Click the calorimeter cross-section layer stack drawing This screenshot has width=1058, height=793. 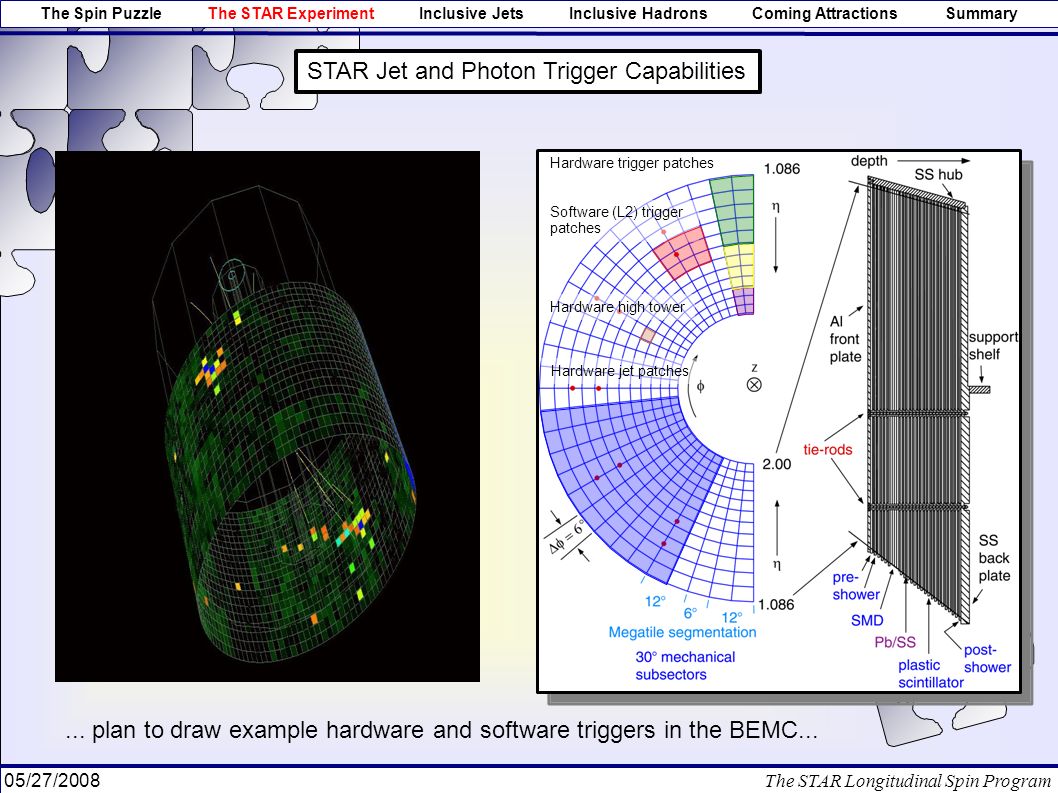pos(919,400)
